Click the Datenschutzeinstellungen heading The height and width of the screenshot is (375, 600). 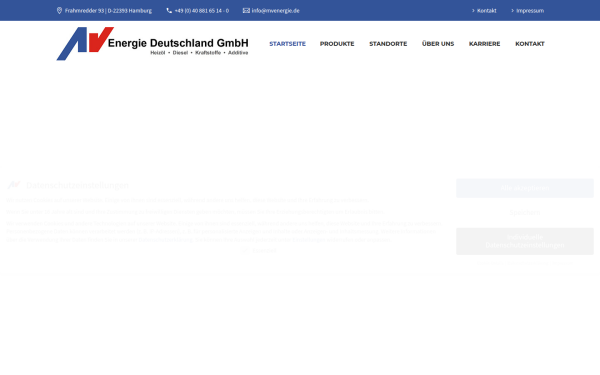77,185
